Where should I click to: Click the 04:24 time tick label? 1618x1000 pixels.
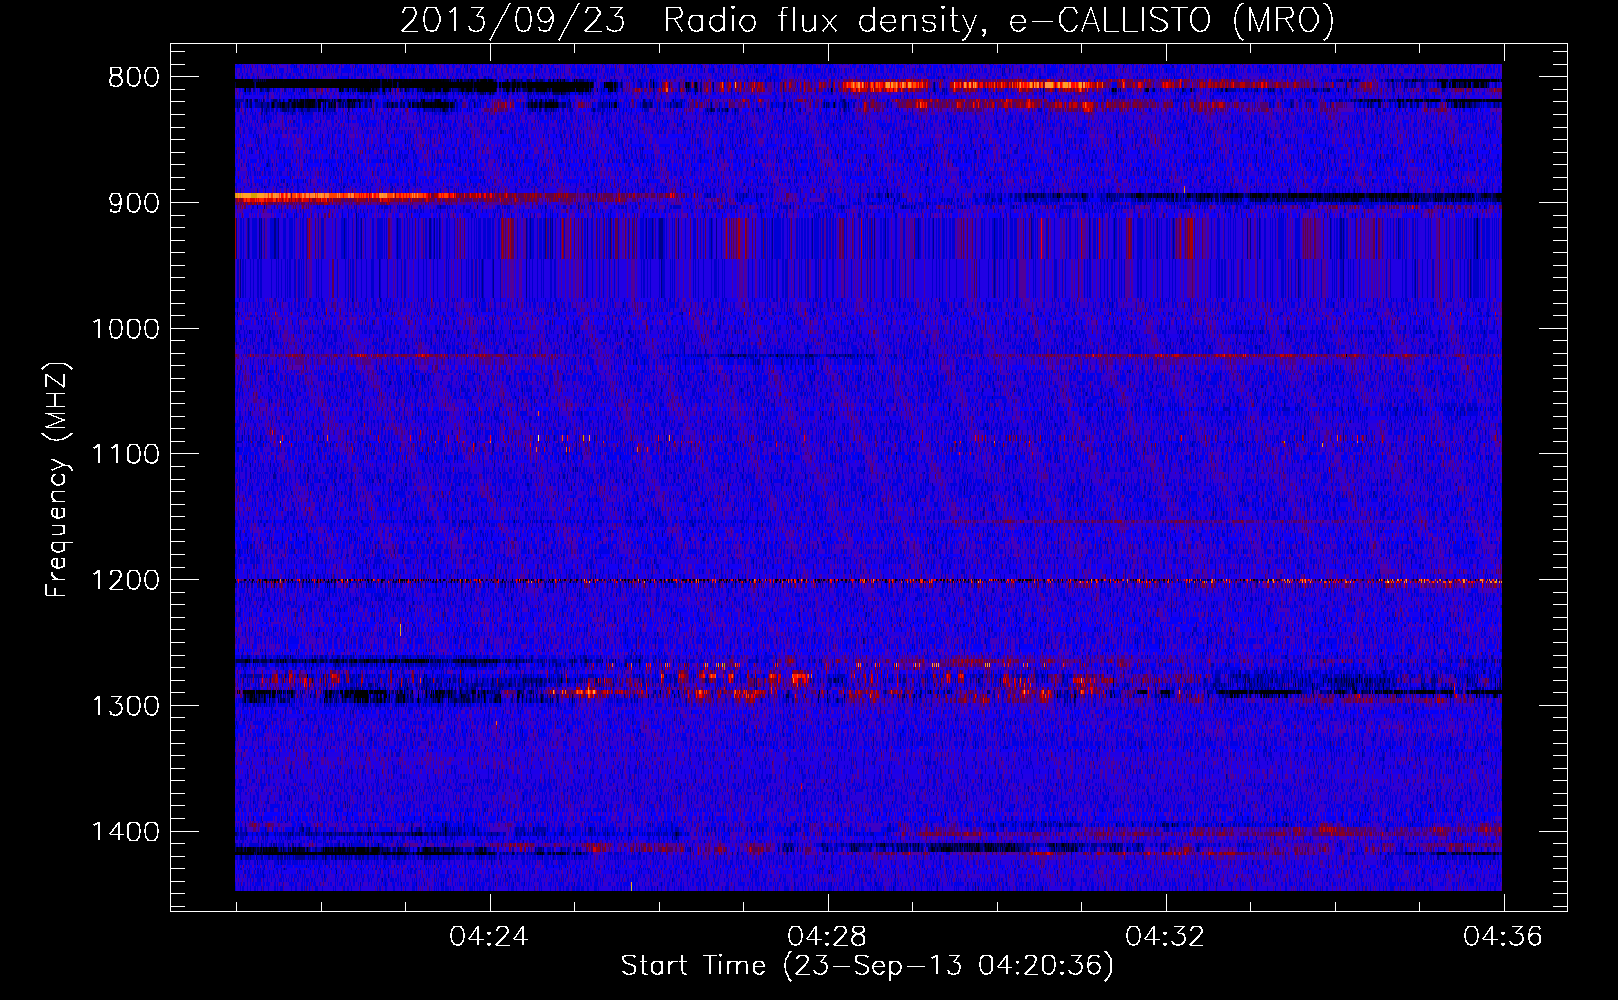coord(488,937)
